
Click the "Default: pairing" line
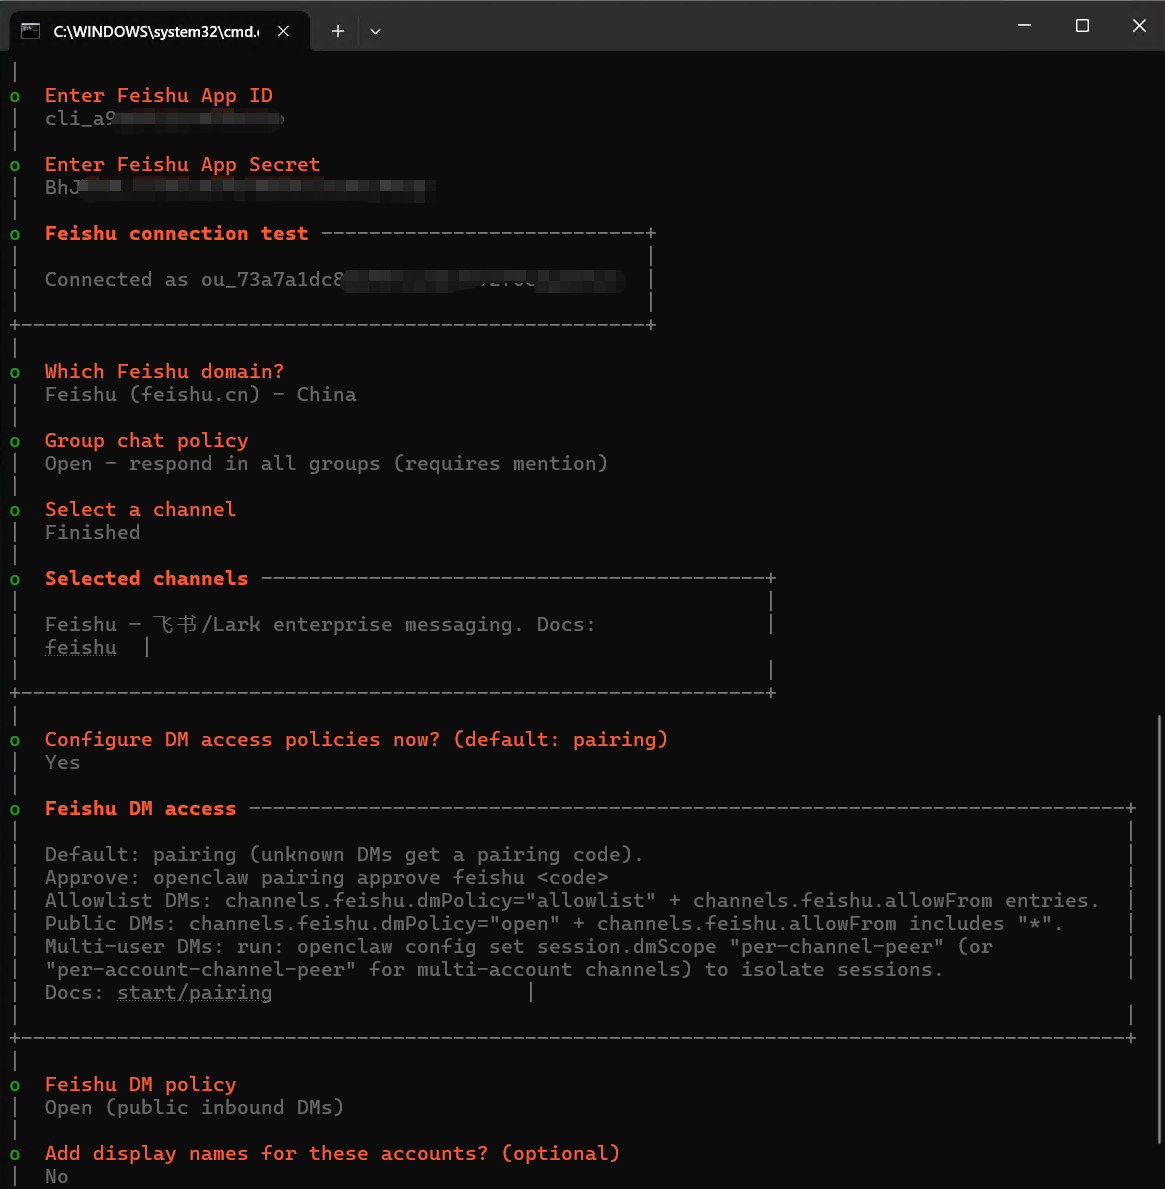point(344,855)
